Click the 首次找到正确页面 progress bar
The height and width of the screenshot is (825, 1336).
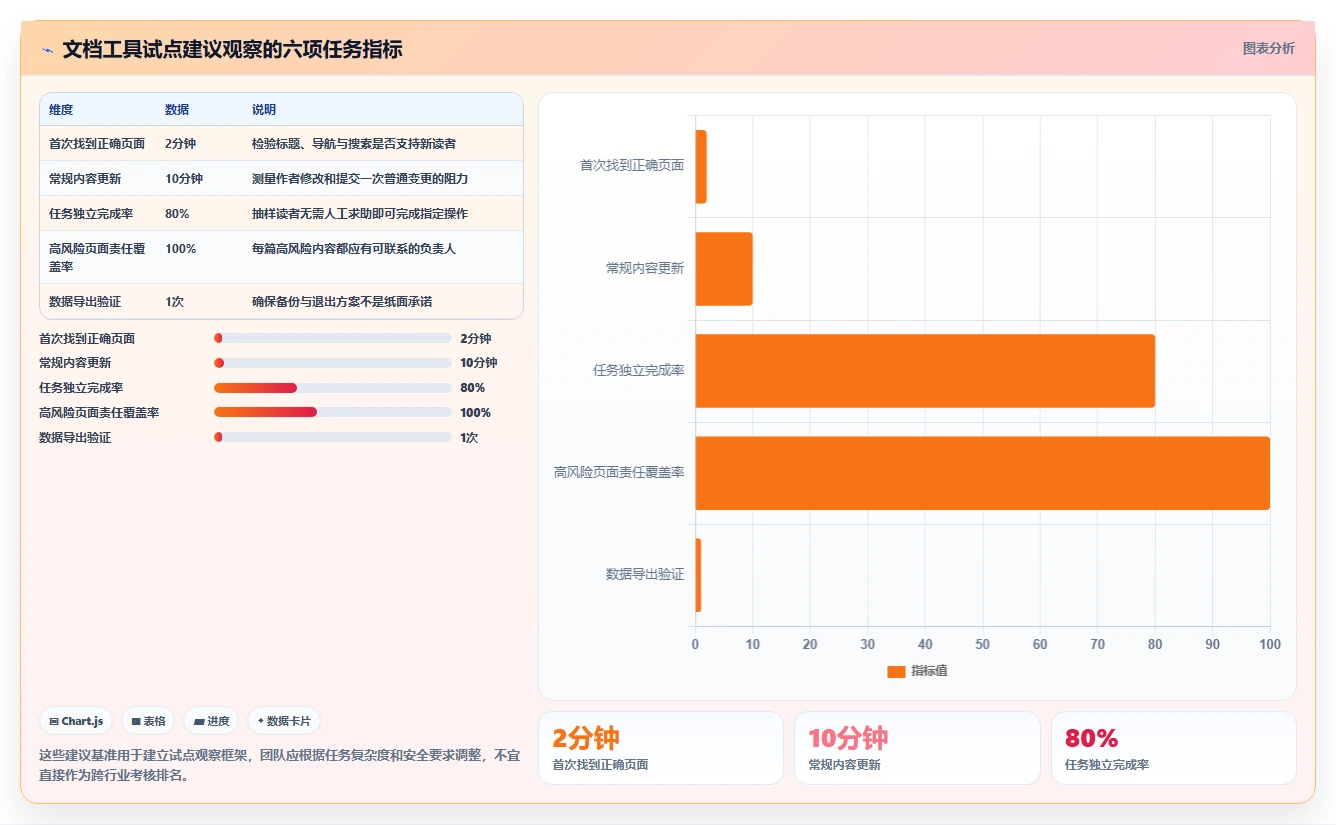coord(333,339)
